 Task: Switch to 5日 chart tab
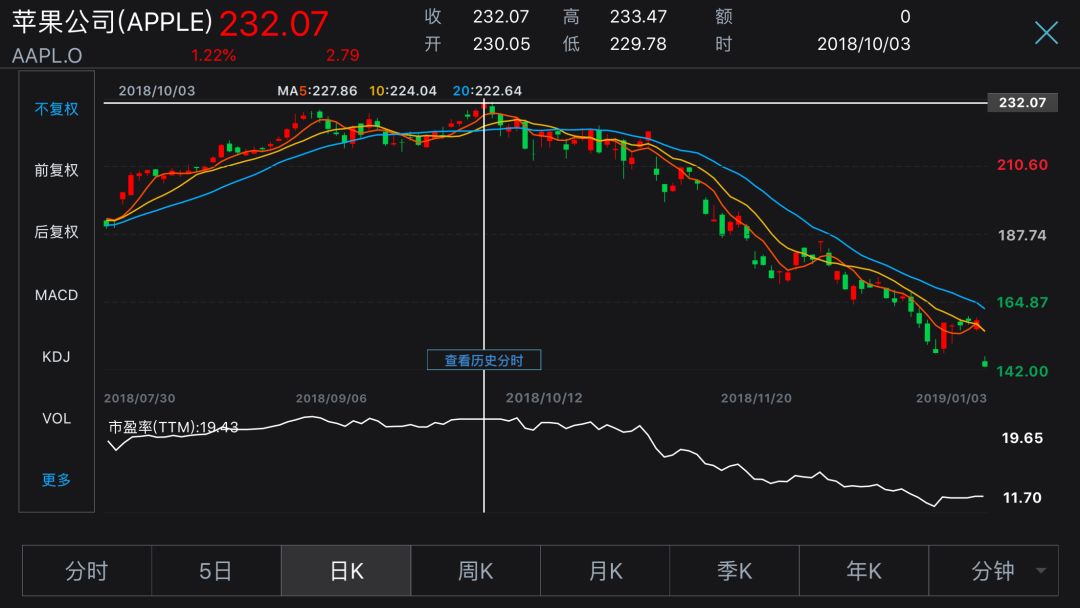click(x=216, y=571)
